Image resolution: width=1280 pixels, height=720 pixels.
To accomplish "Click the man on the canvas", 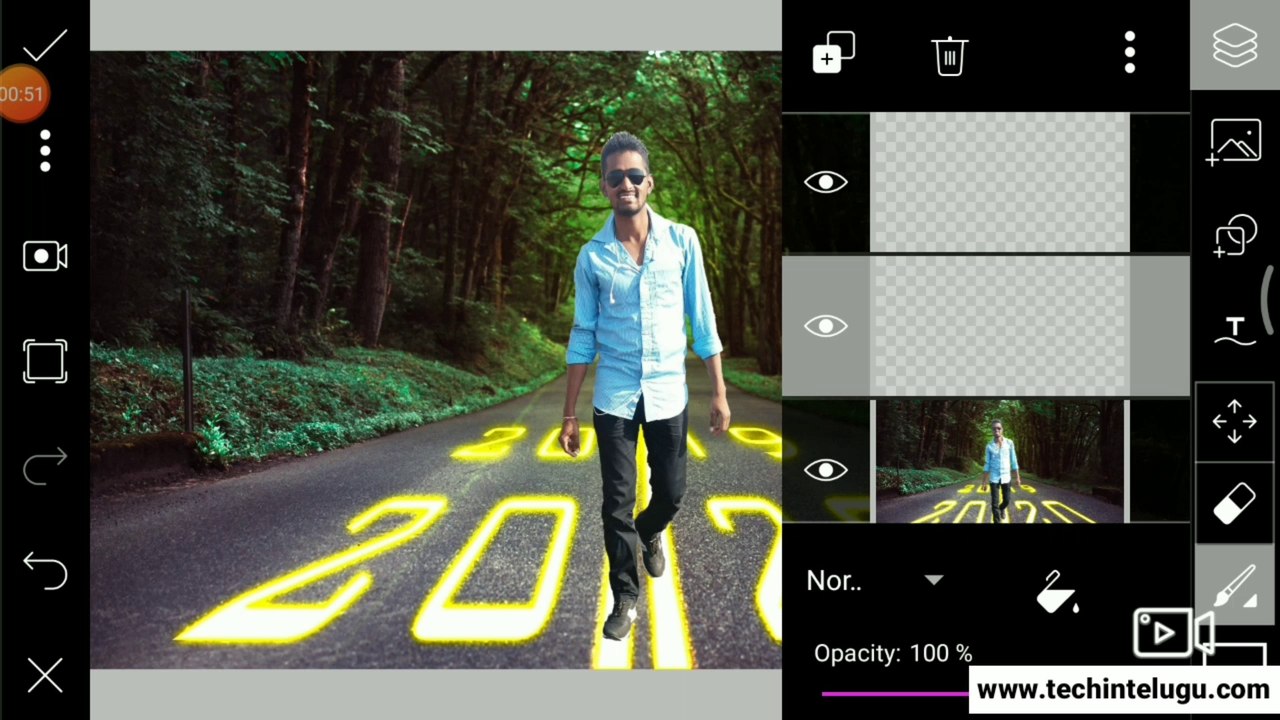I will [643, 385].
